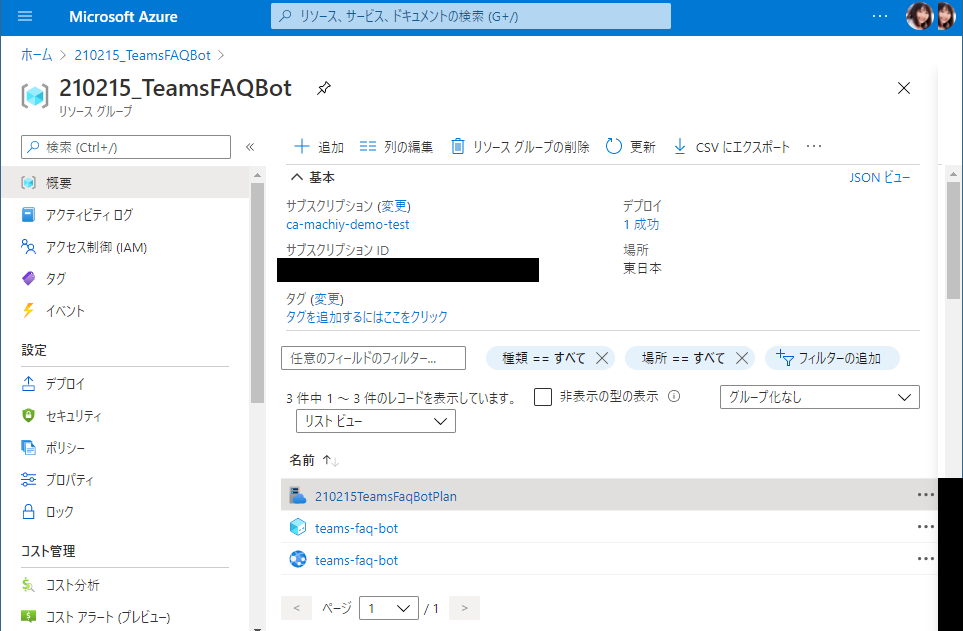Open プロパティ in sidebar
The image size is (963, 631).
(126, 479)
